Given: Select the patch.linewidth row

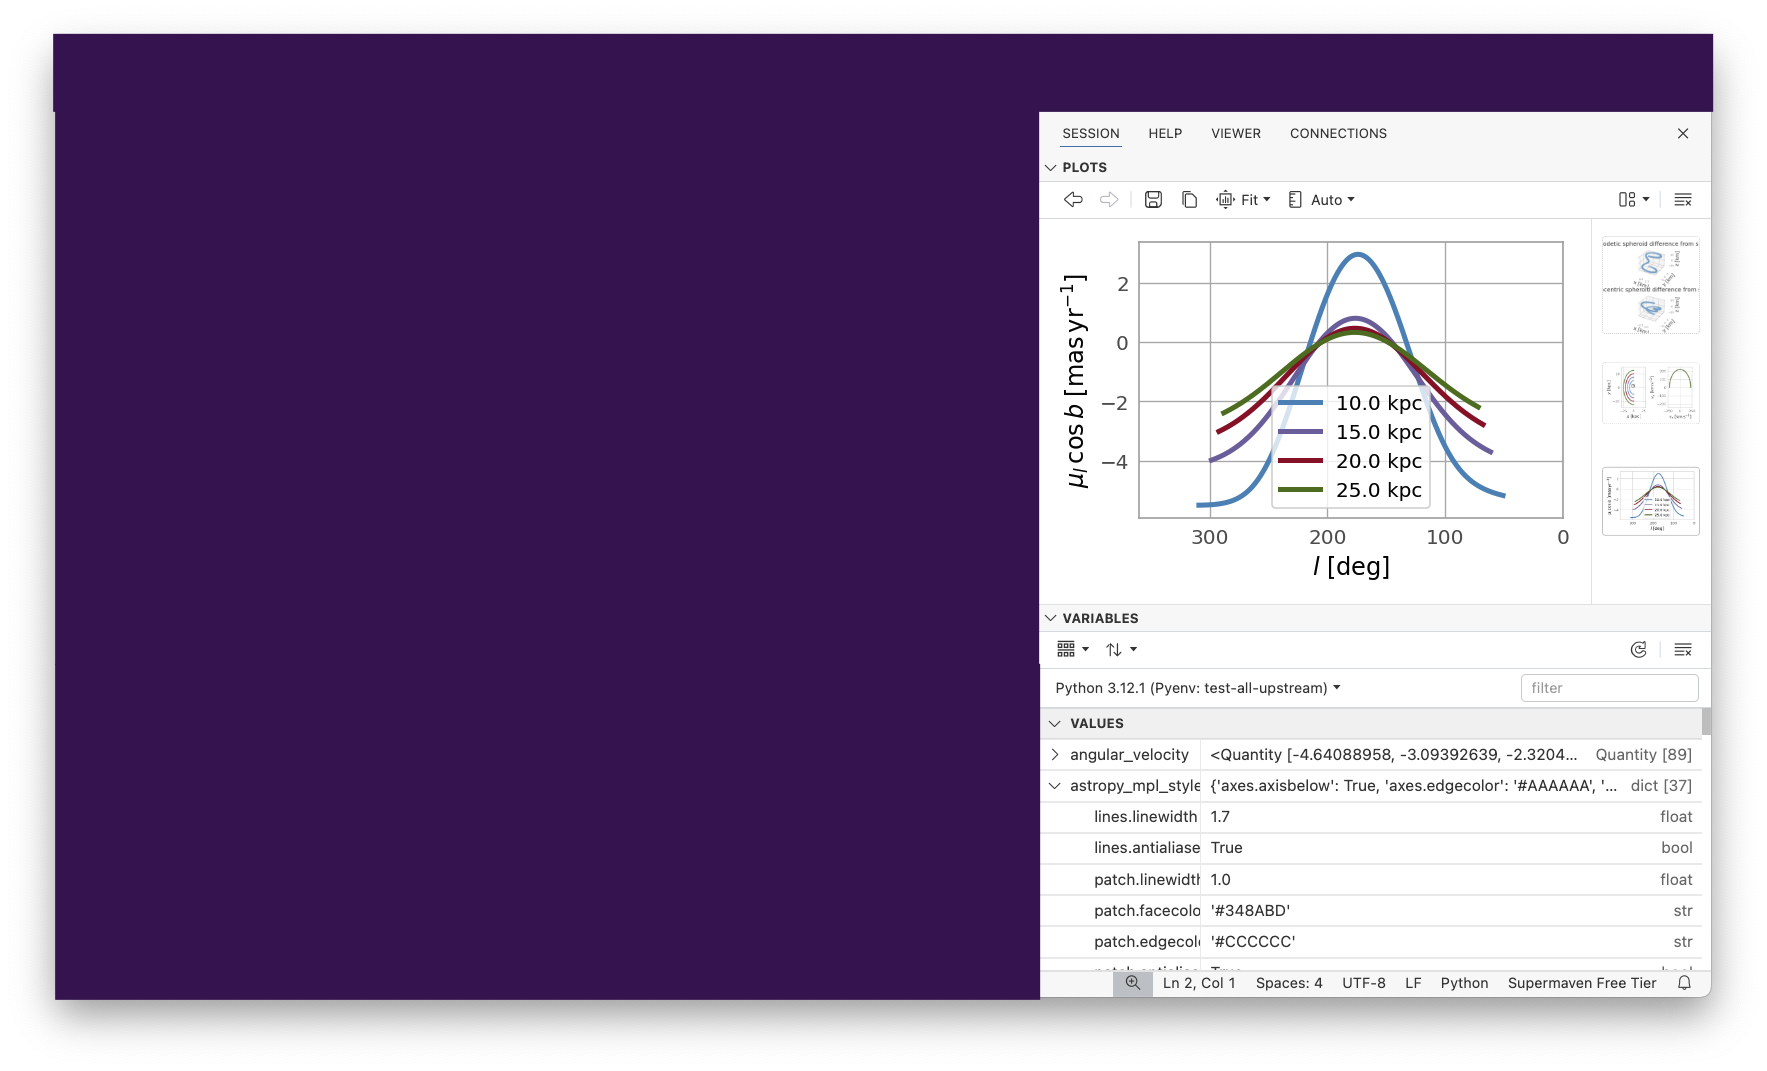Looking at the screenshot, I should 1371,880.
